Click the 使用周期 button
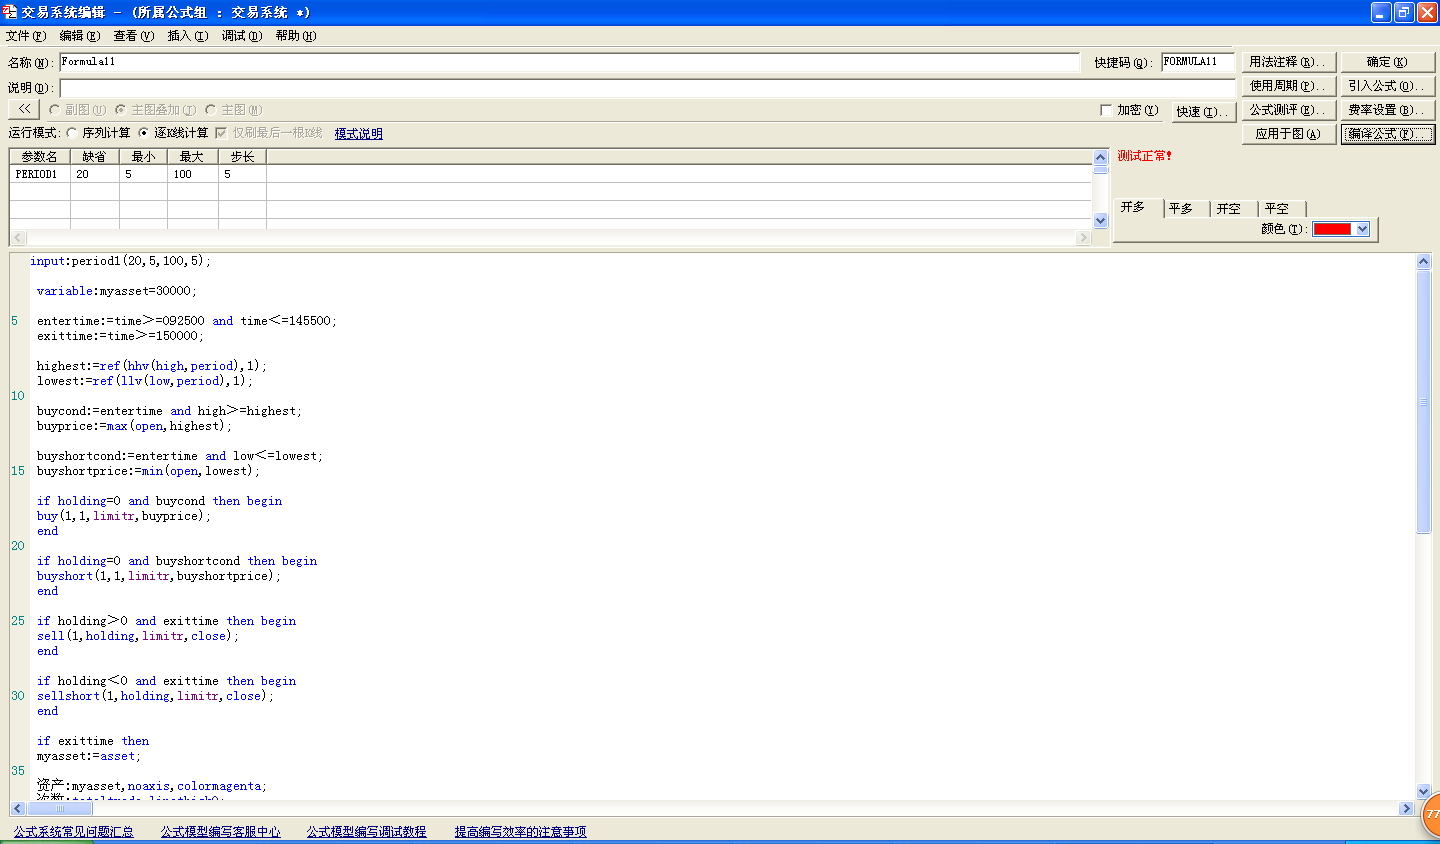 coord(1288,86)
